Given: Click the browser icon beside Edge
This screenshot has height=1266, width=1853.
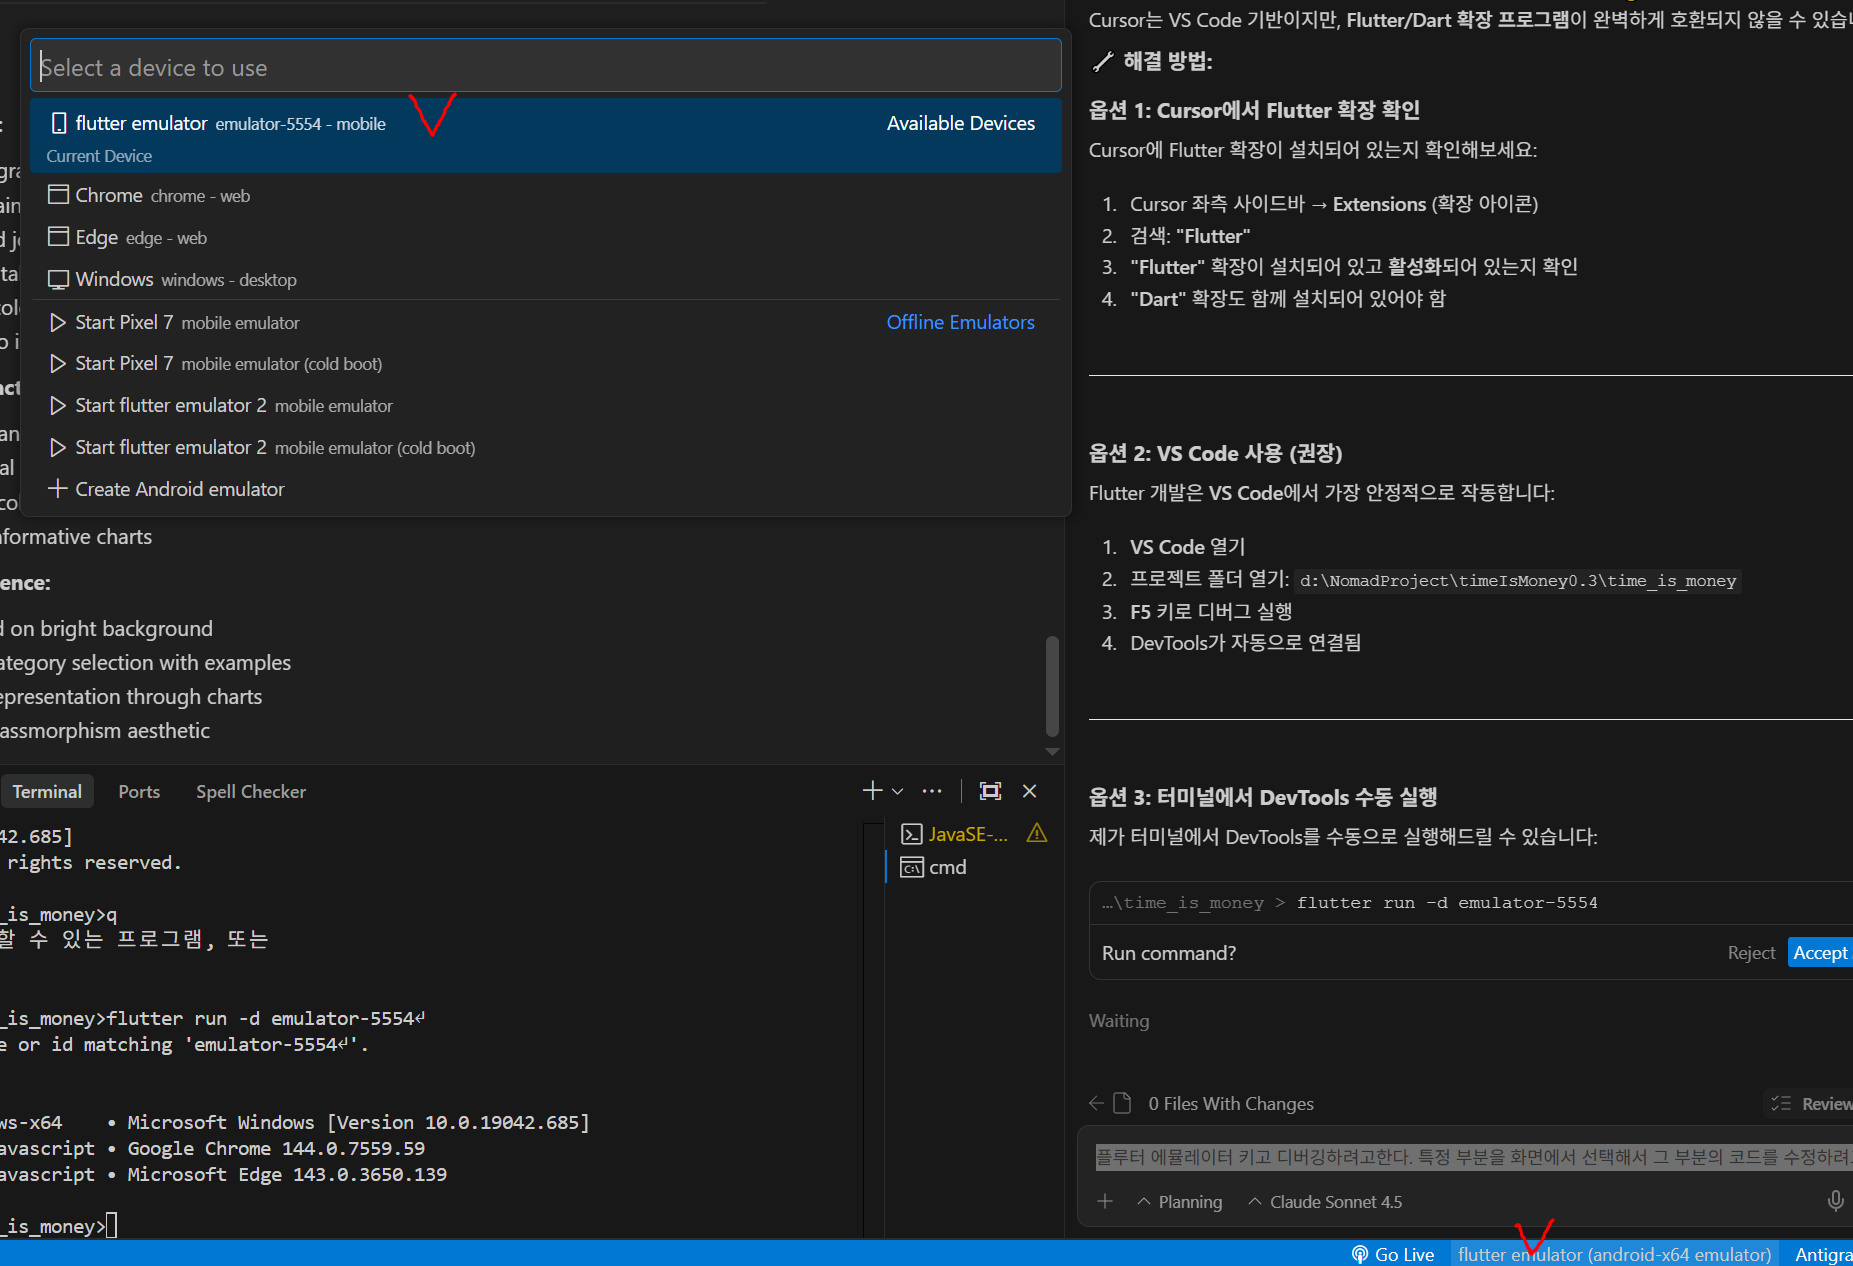Looking at the screenshot, I should pos(59,237).
